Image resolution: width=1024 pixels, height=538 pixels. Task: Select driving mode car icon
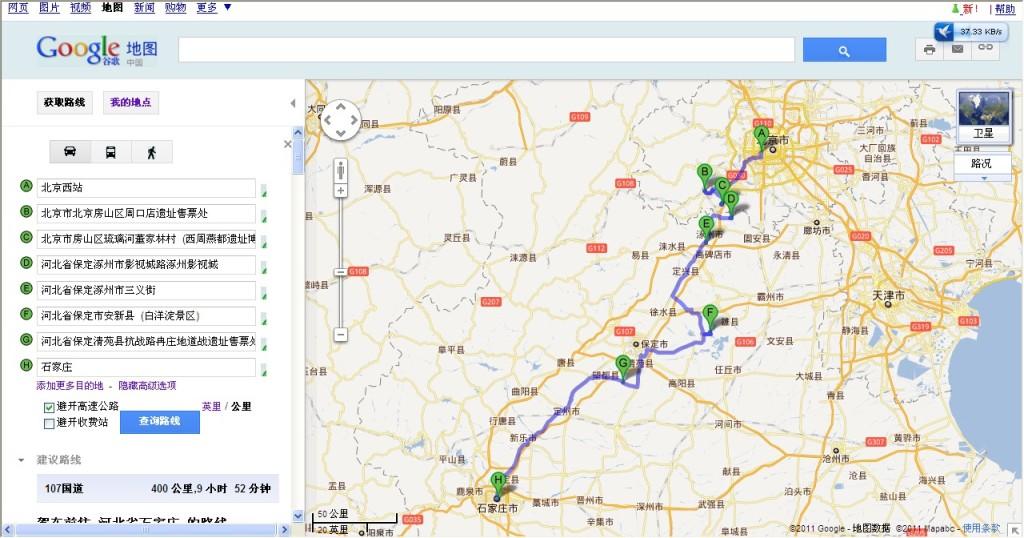click(x=70, y=152)
